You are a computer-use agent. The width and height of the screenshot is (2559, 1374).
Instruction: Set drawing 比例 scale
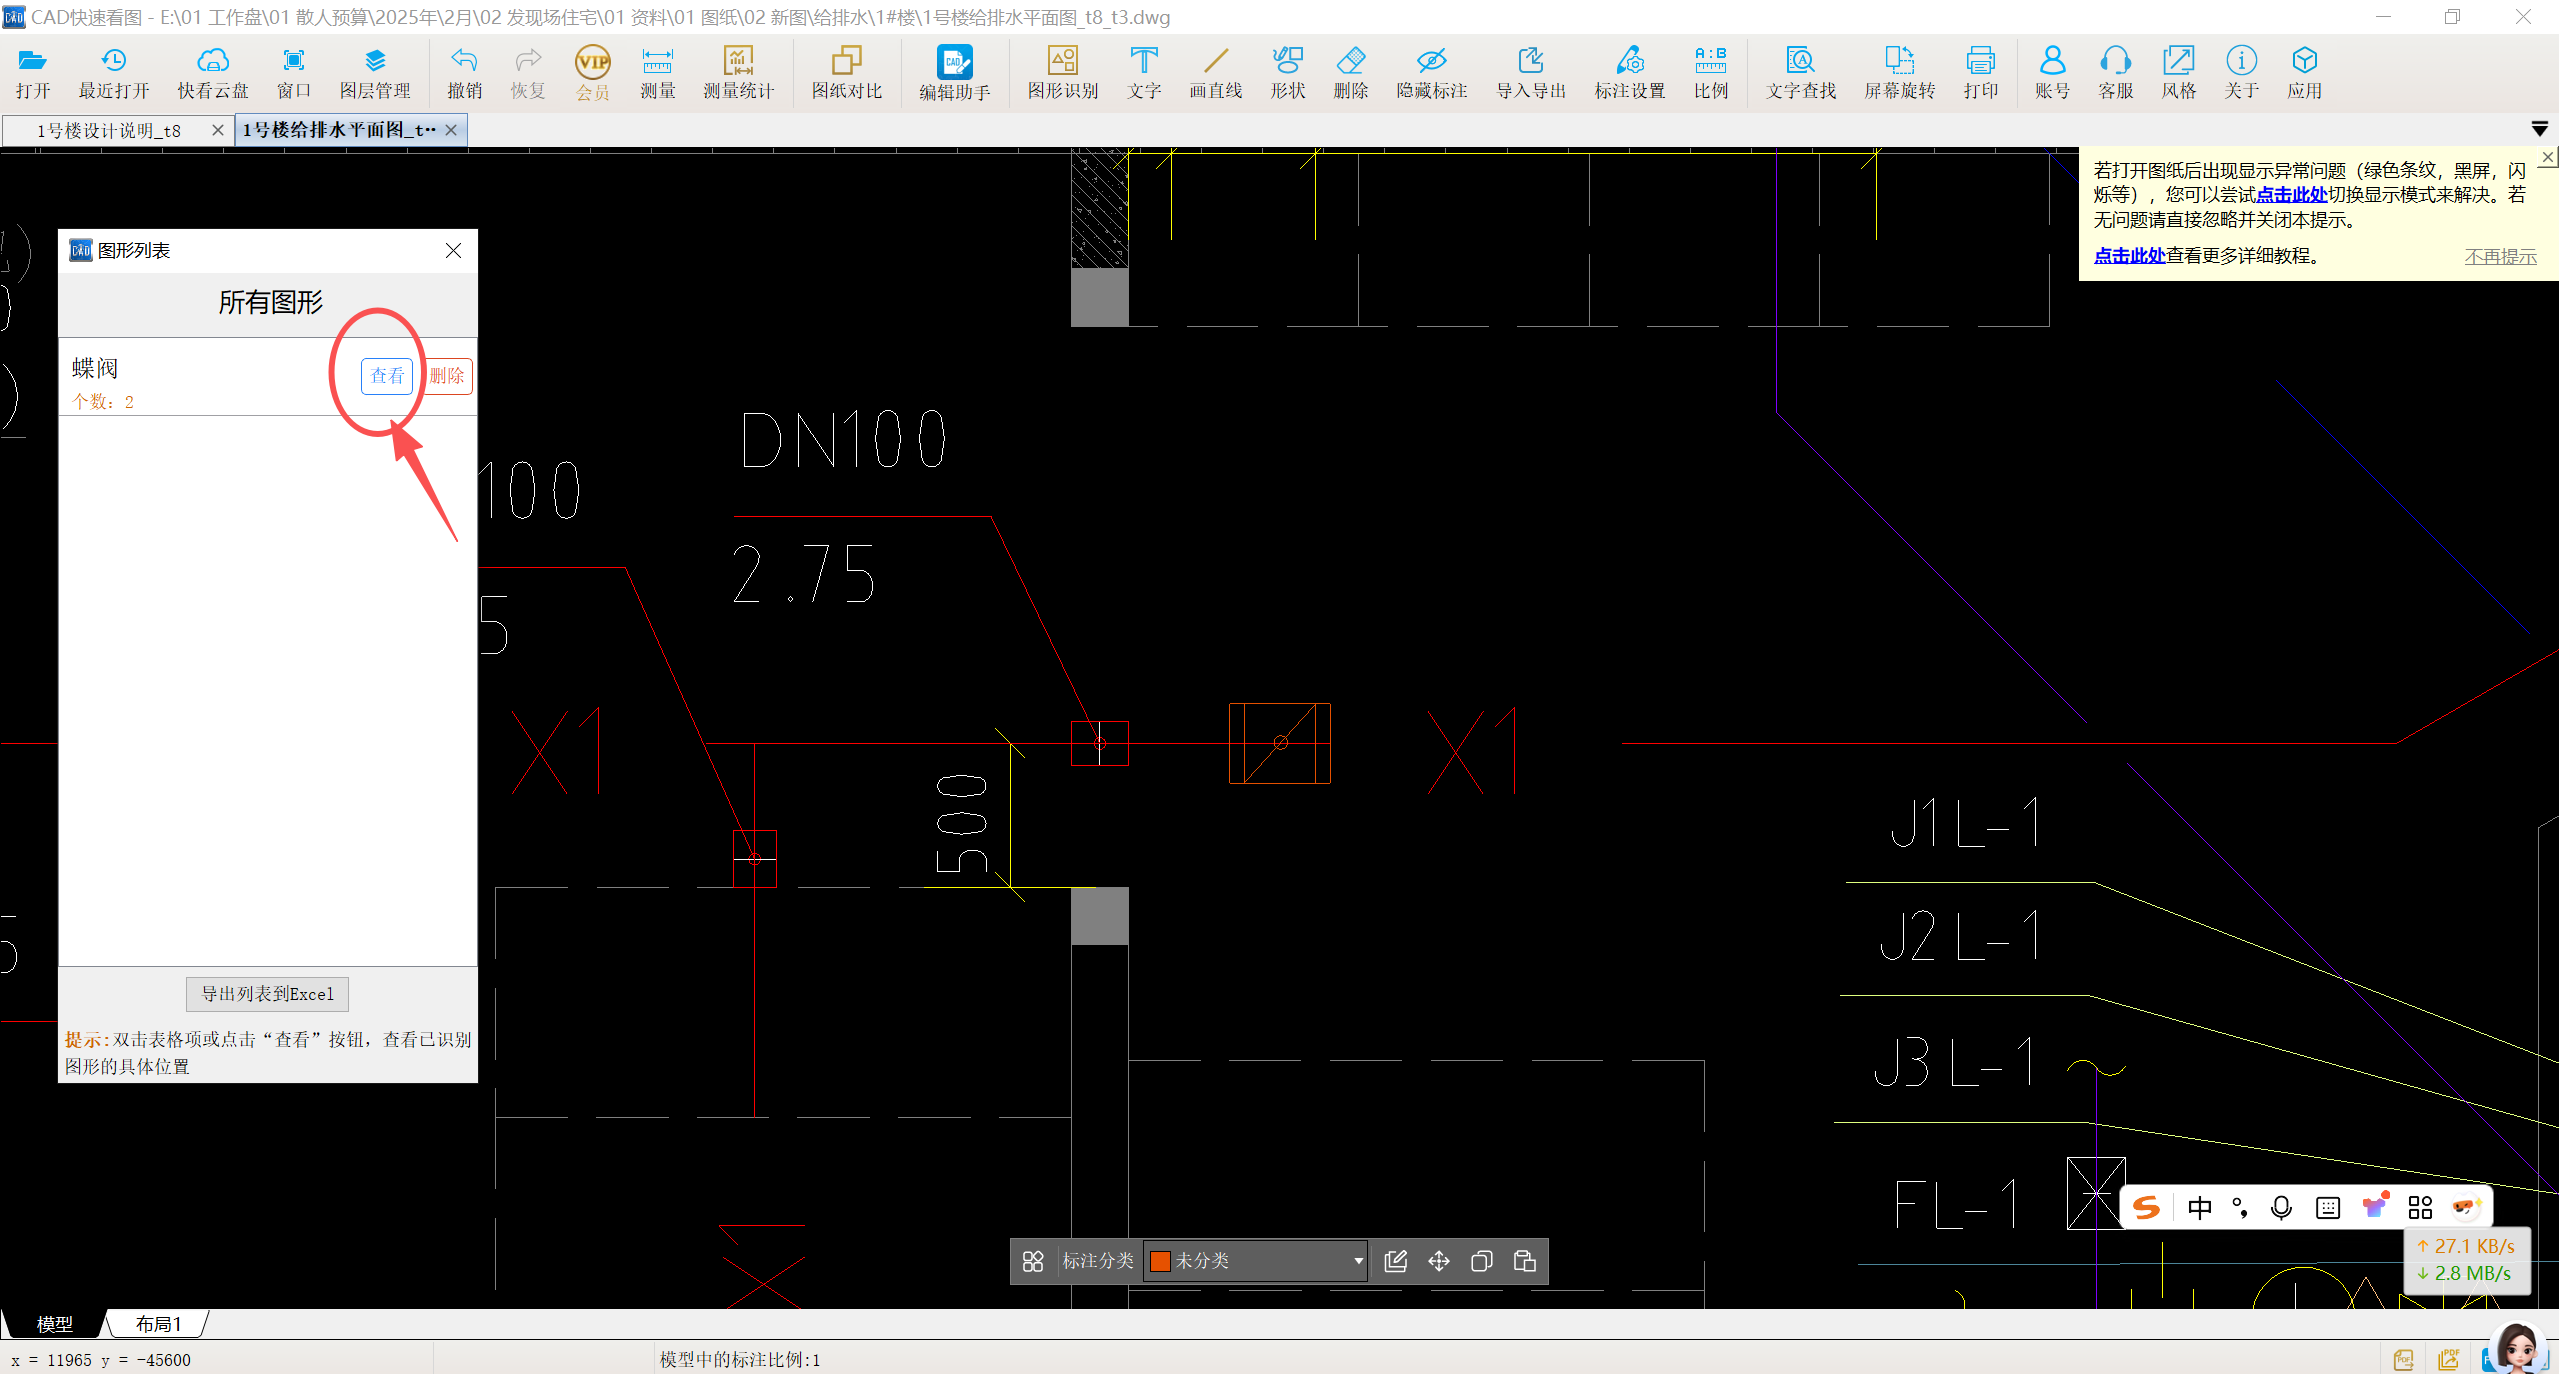point(1711,73)
